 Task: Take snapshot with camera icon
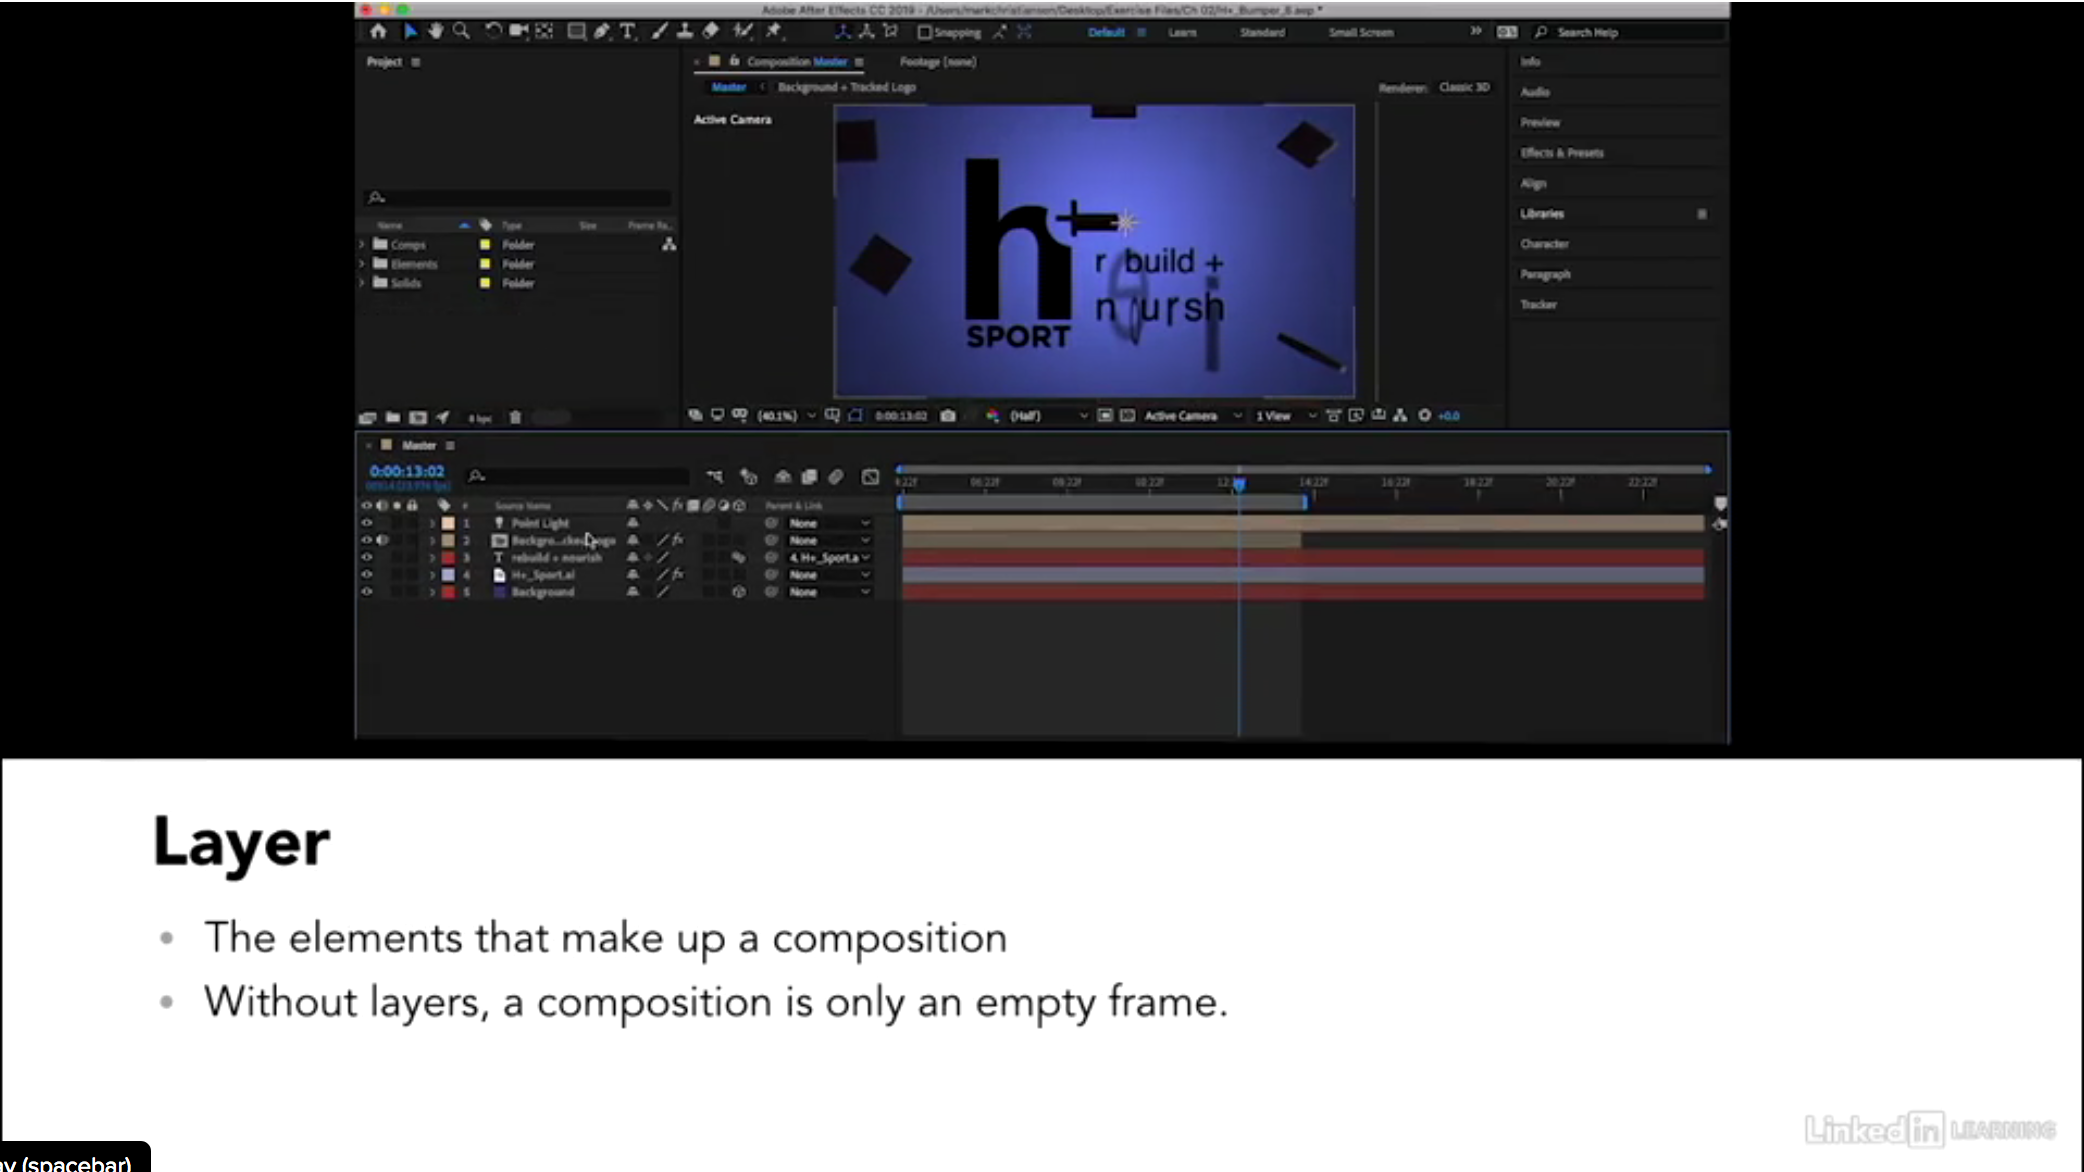[948, 415]
